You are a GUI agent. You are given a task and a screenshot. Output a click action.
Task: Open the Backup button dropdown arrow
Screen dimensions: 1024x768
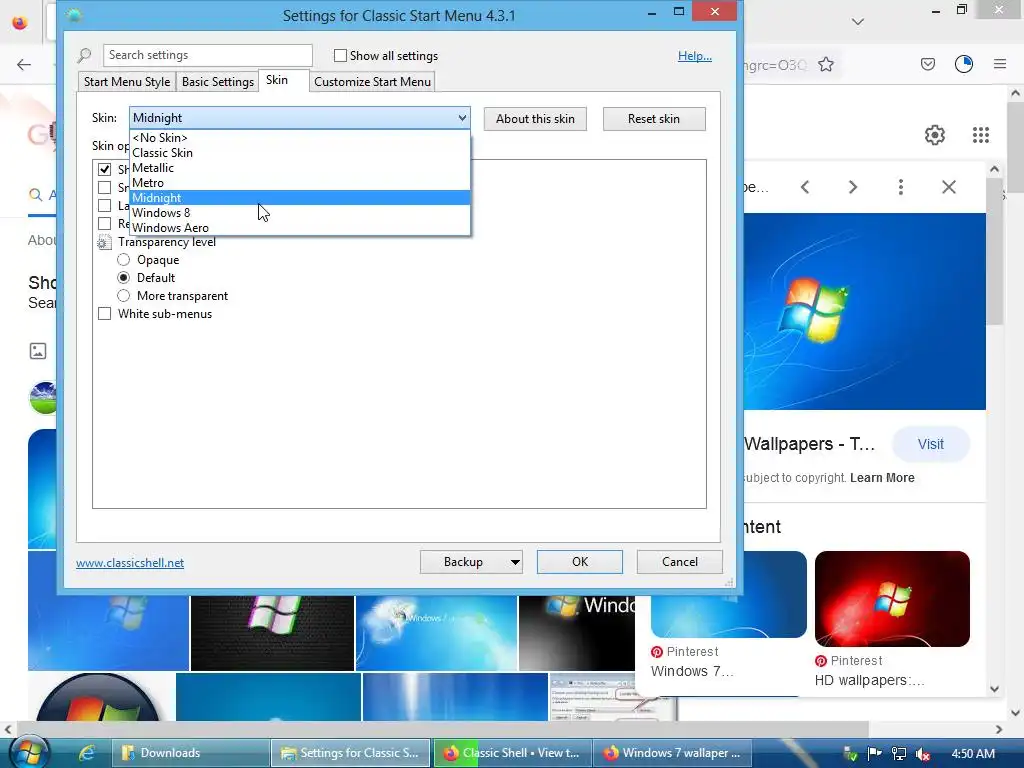(515, 562)
